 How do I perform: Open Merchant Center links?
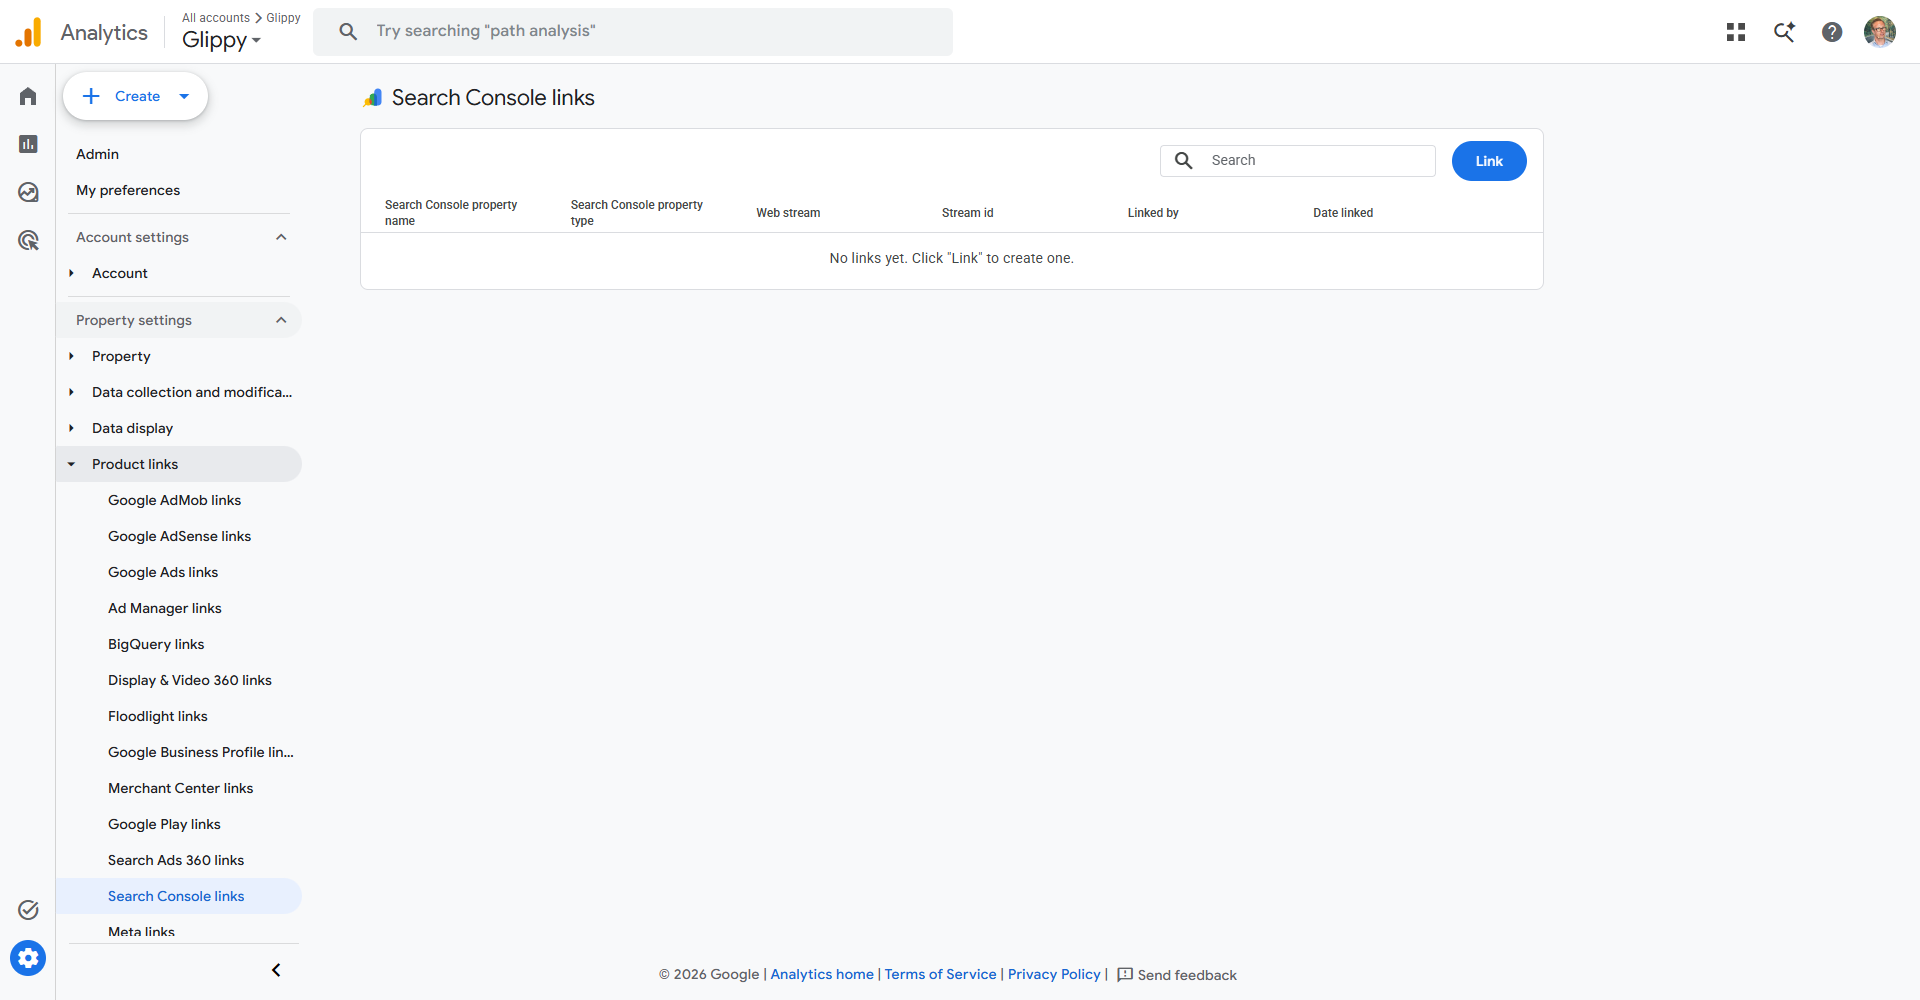[180, 788]
